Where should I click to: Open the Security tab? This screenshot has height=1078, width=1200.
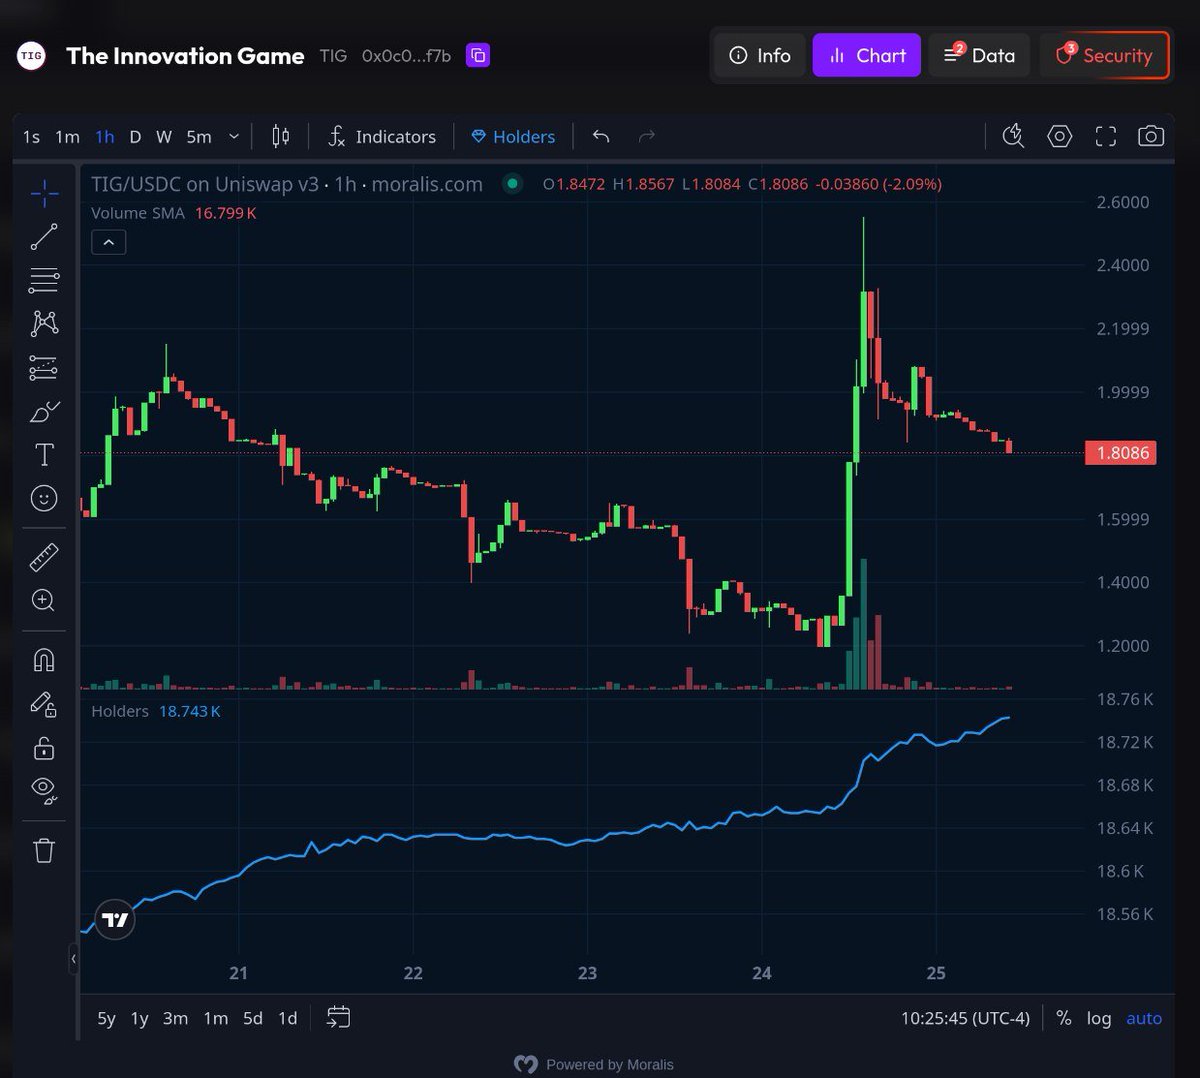(1104, 55)
